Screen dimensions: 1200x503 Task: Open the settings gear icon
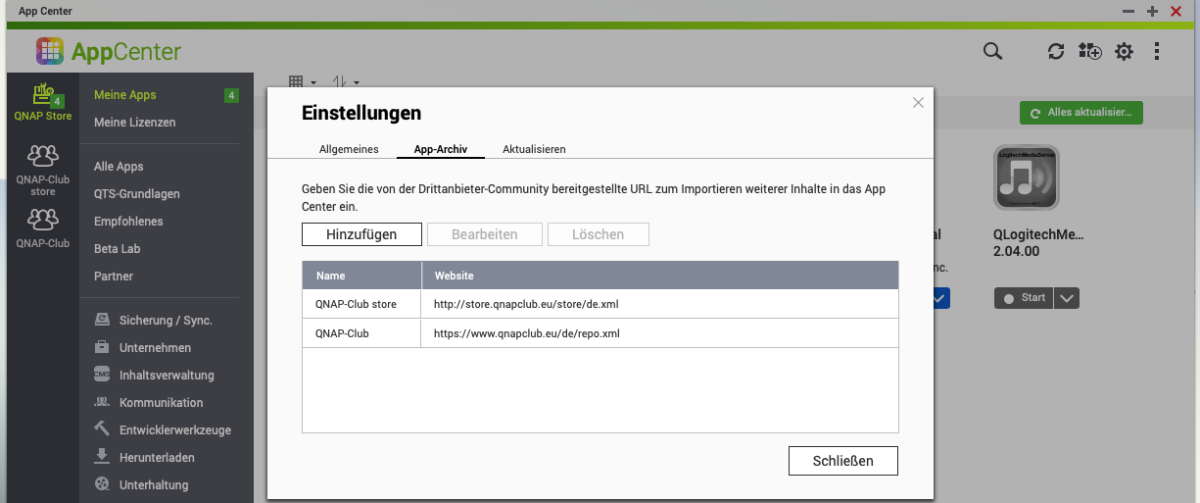pyautogui.click(x=1124, y=52)
